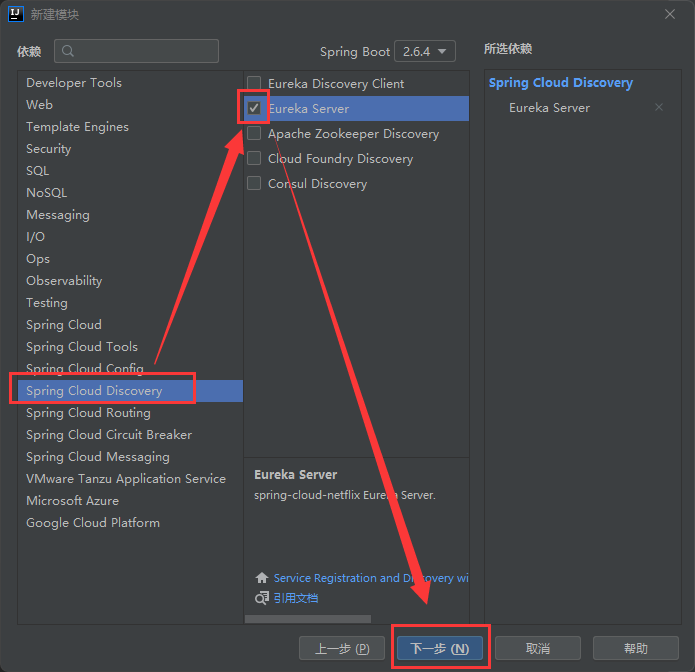Open the Spring Boot version dropdown

click(x=425, y=51)
